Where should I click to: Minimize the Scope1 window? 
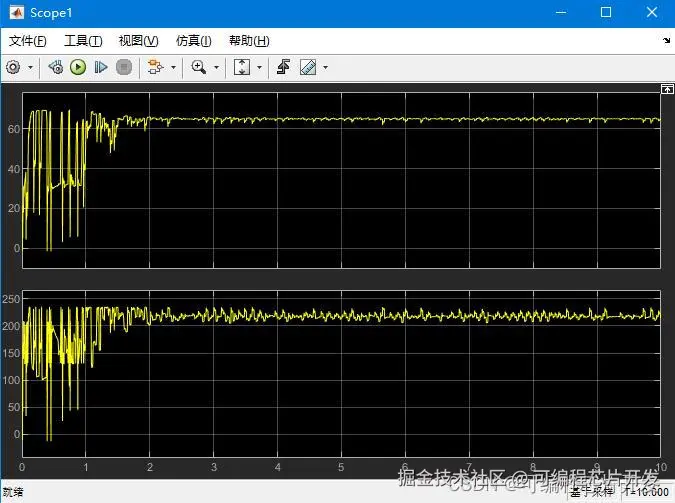tap(561, 12)
